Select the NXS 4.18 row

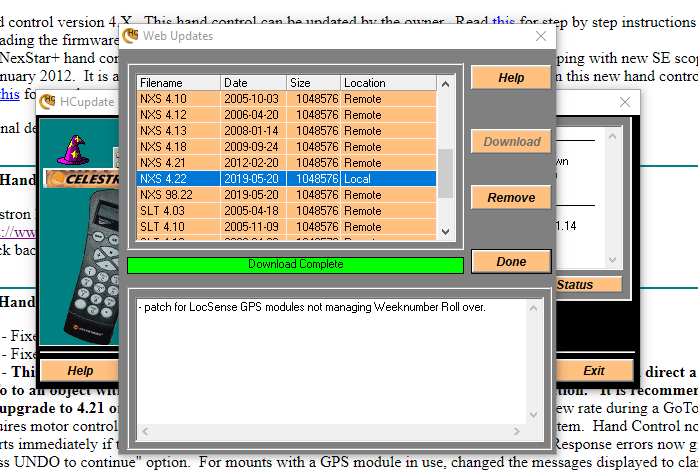[x=286, y=147]
